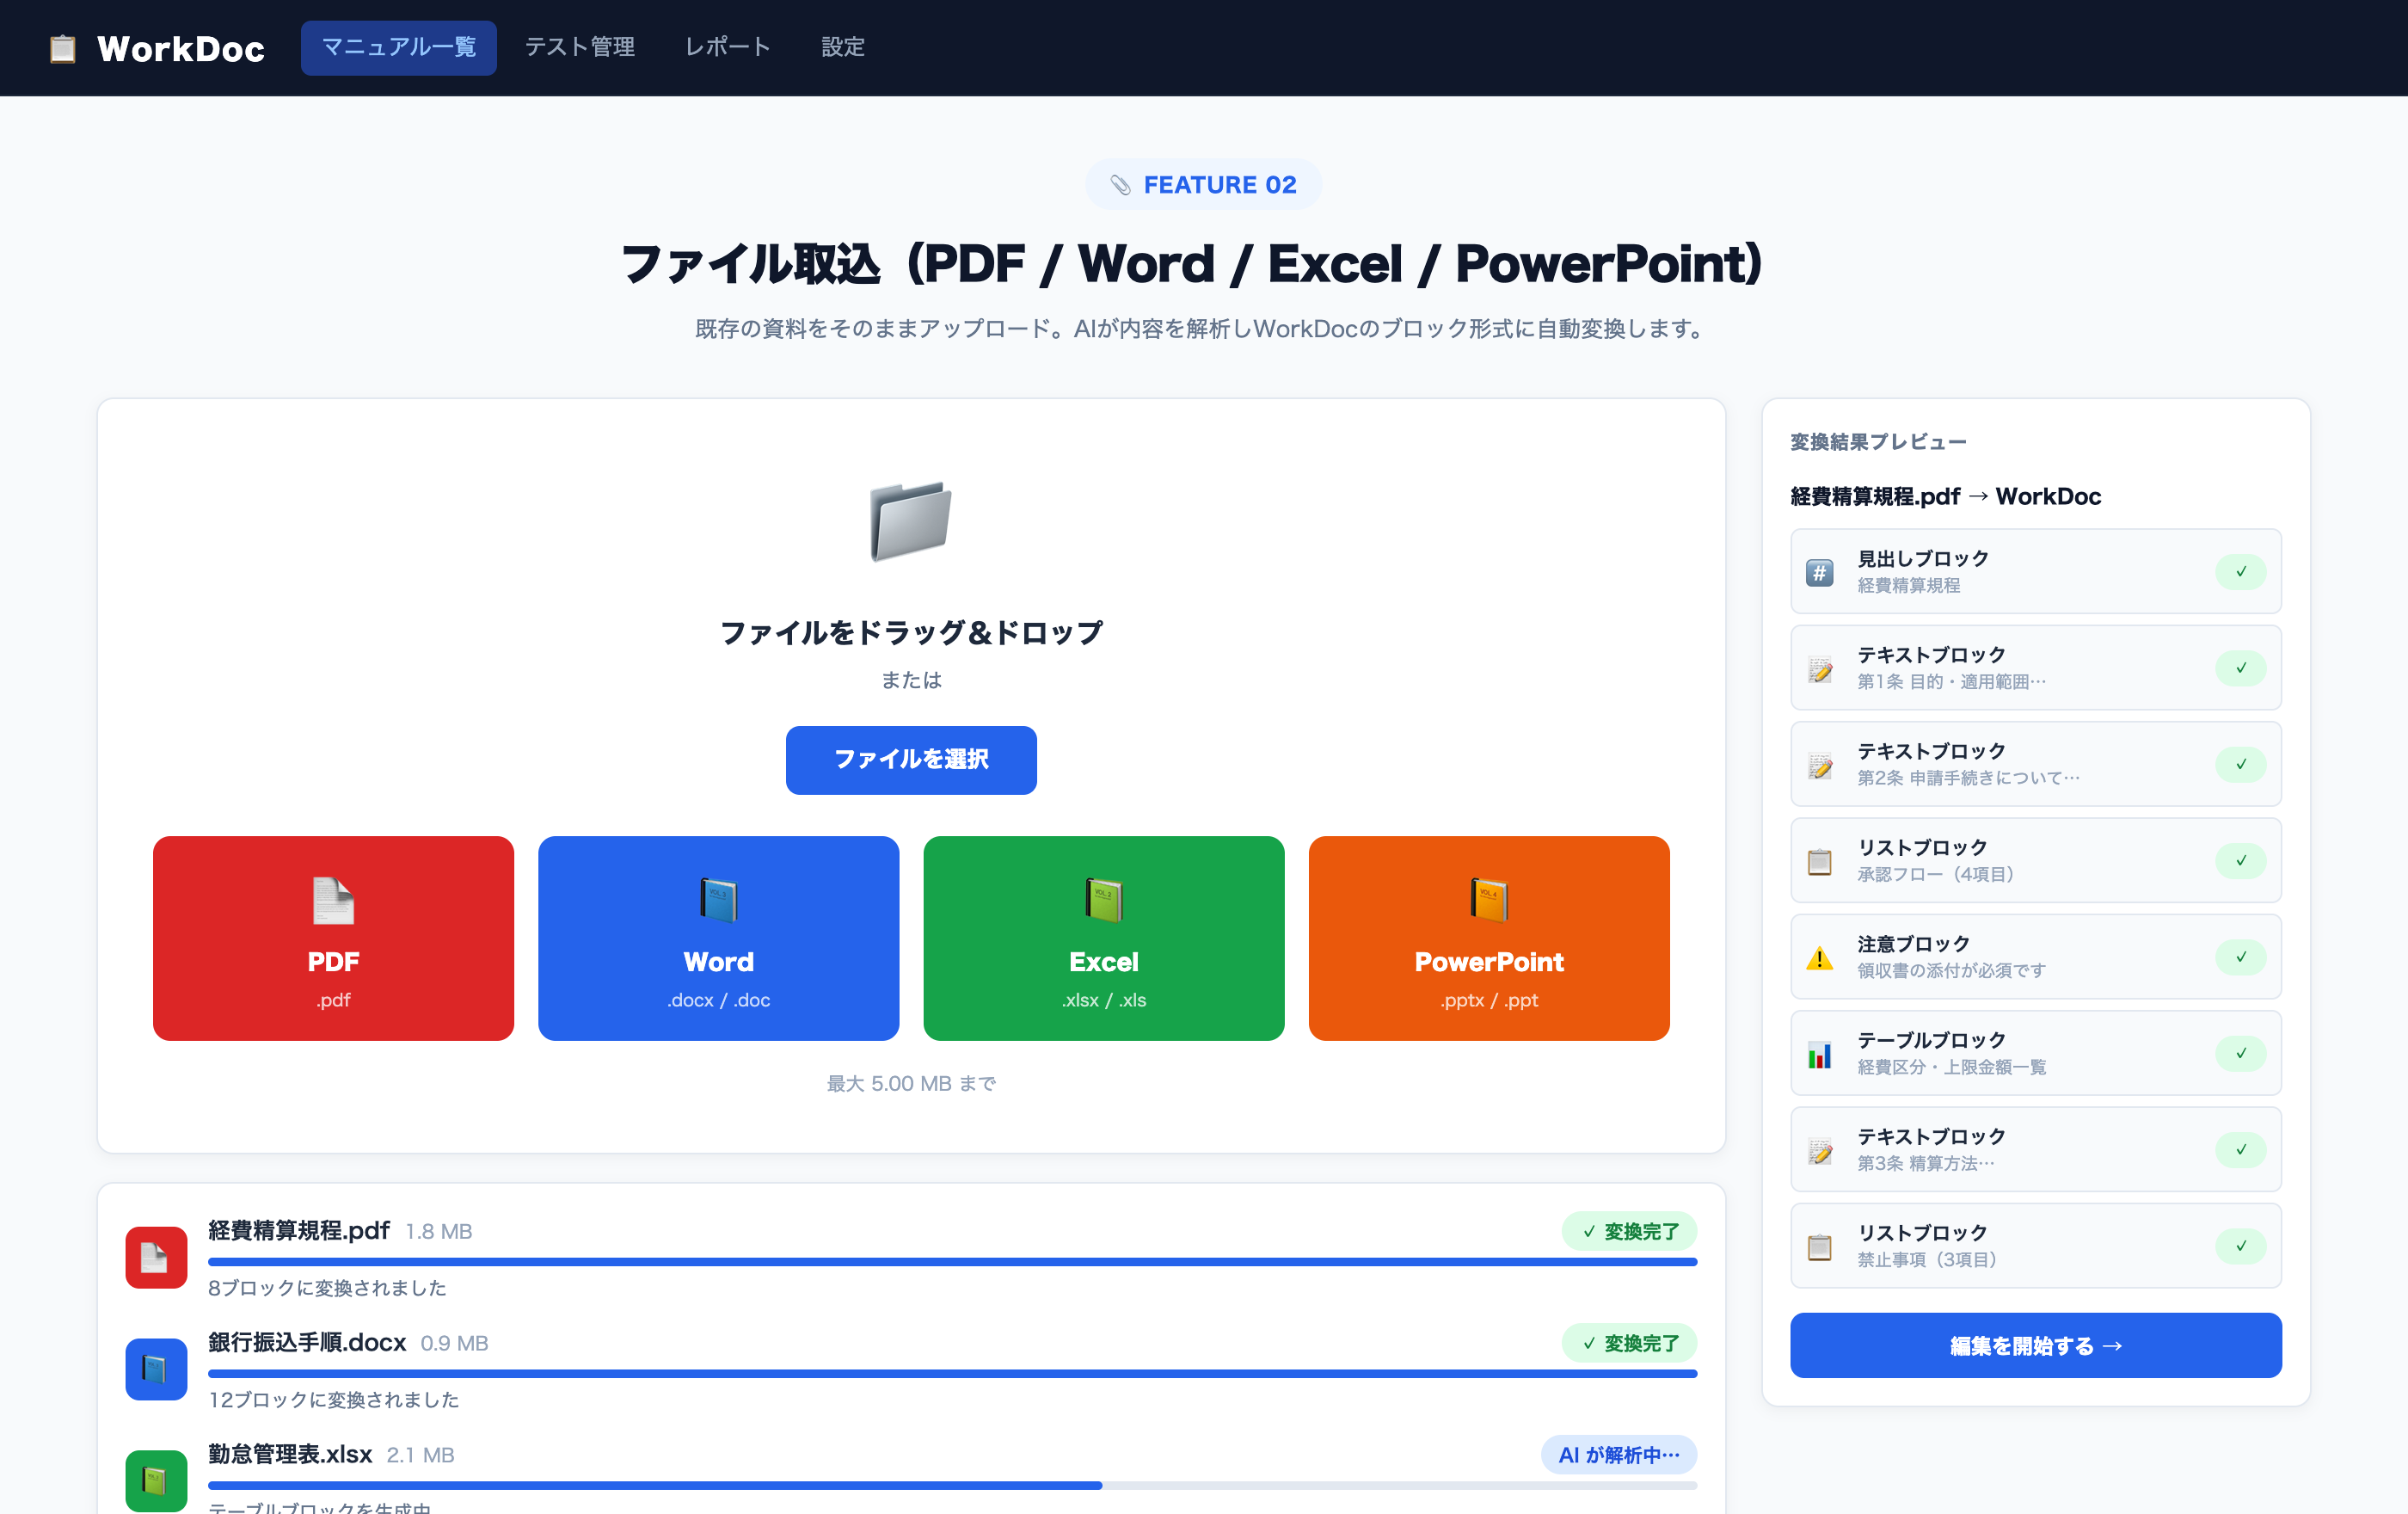Image resolution: width=2408 pixels, height=1514 pixels.
Task: Click the ファイルをドラッグ＆ドロップ heading
Action: [911, 633]
